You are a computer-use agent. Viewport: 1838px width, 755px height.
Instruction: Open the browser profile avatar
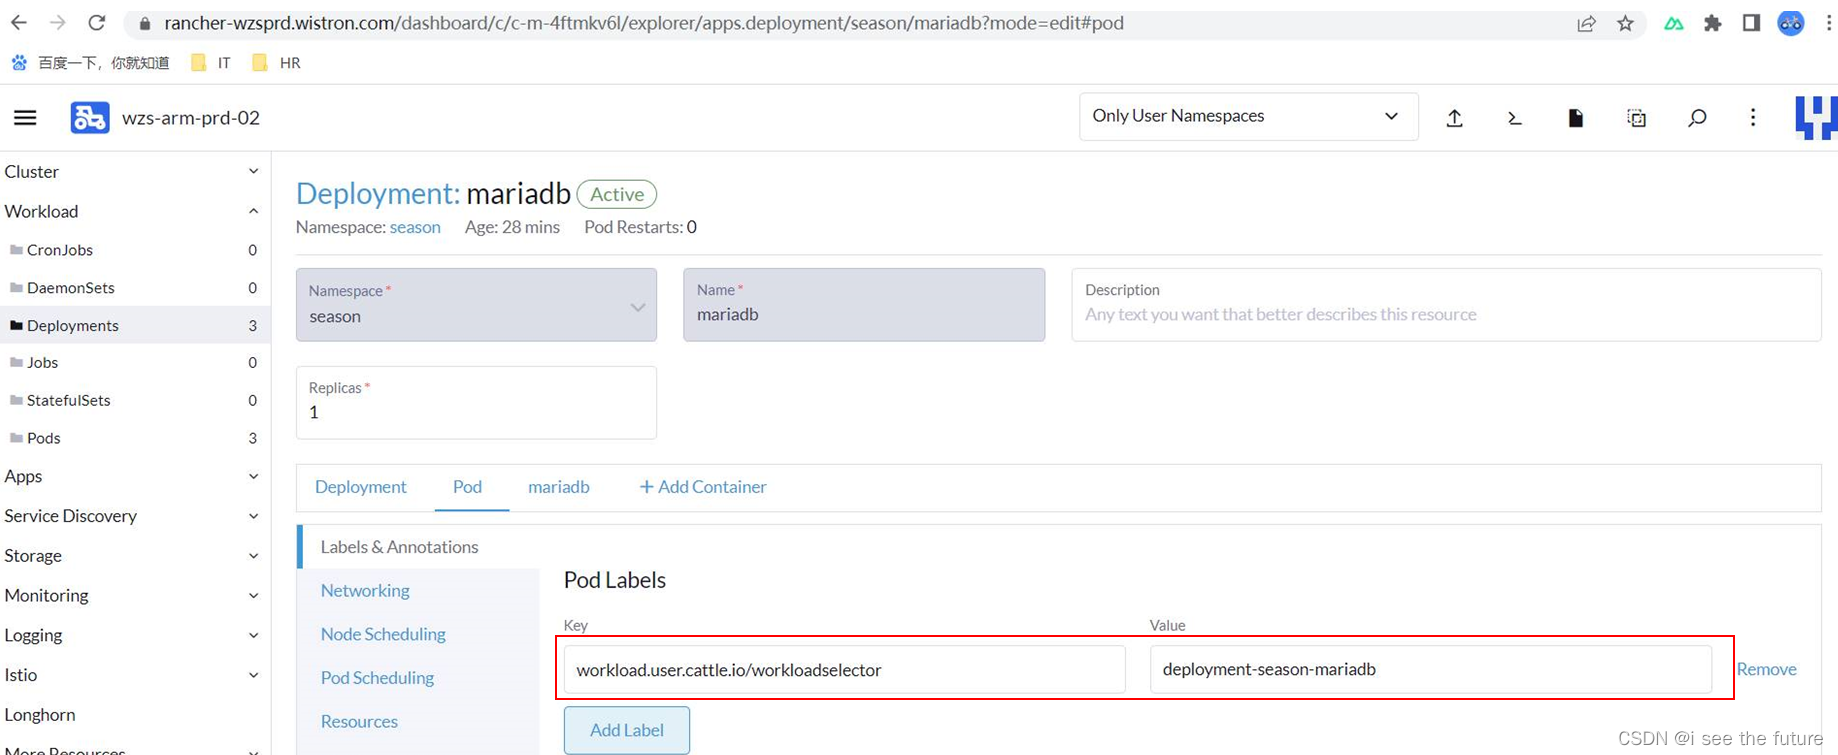tap(1790, 23)
